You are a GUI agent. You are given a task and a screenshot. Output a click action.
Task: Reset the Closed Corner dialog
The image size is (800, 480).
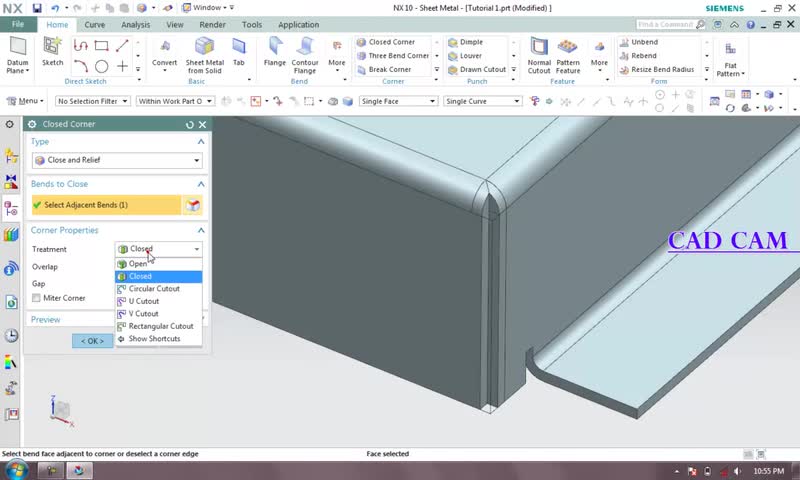click(x=189, y=124)
